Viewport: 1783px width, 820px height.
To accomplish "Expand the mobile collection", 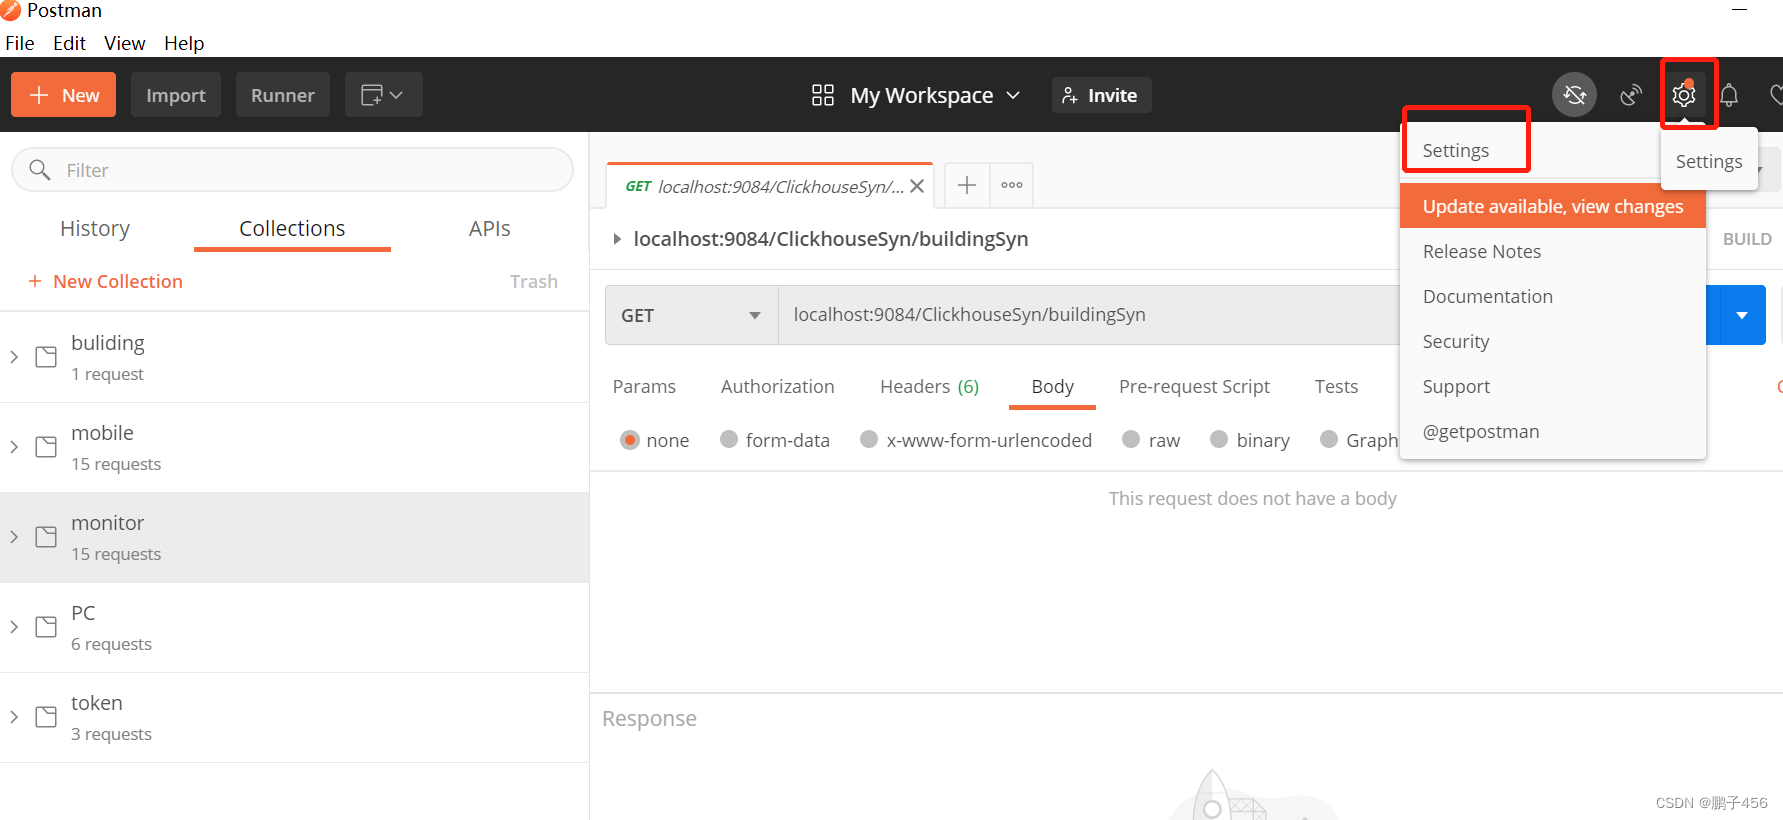I will click(14, 447).
